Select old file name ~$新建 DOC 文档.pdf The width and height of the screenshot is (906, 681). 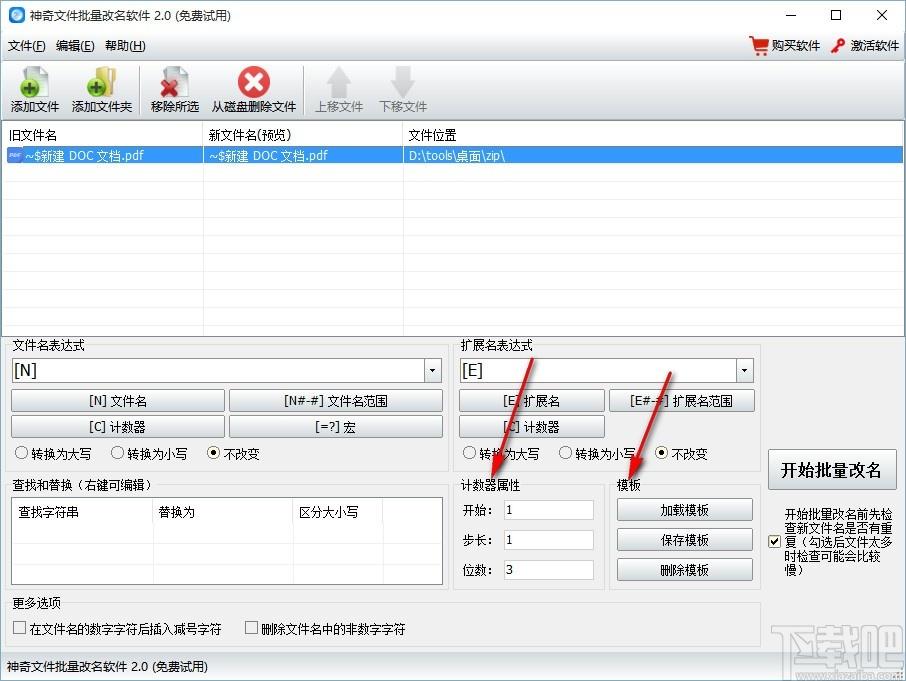tap(84, 155)
